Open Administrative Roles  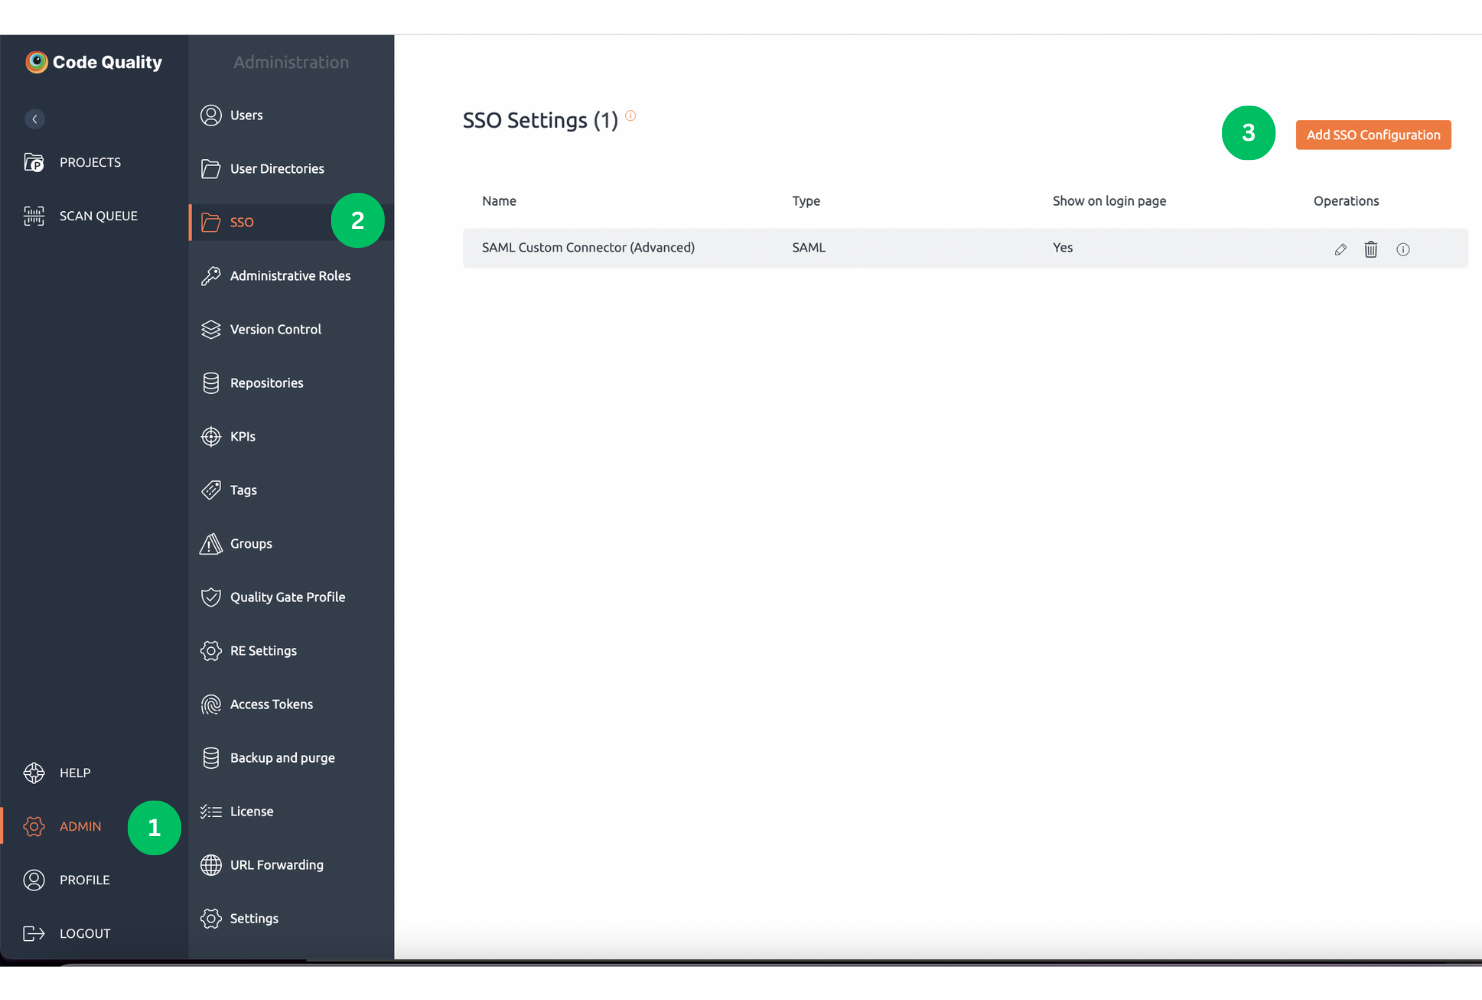click(290, 276)
